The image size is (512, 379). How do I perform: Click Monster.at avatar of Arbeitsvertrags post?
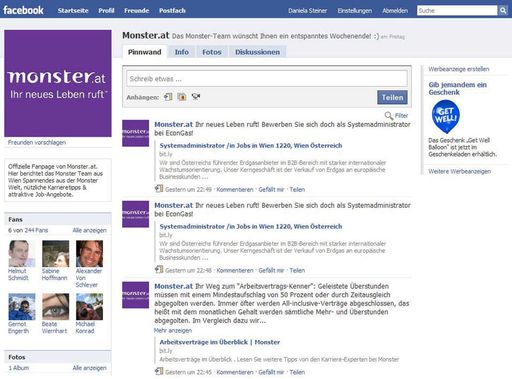click(135, 295)
